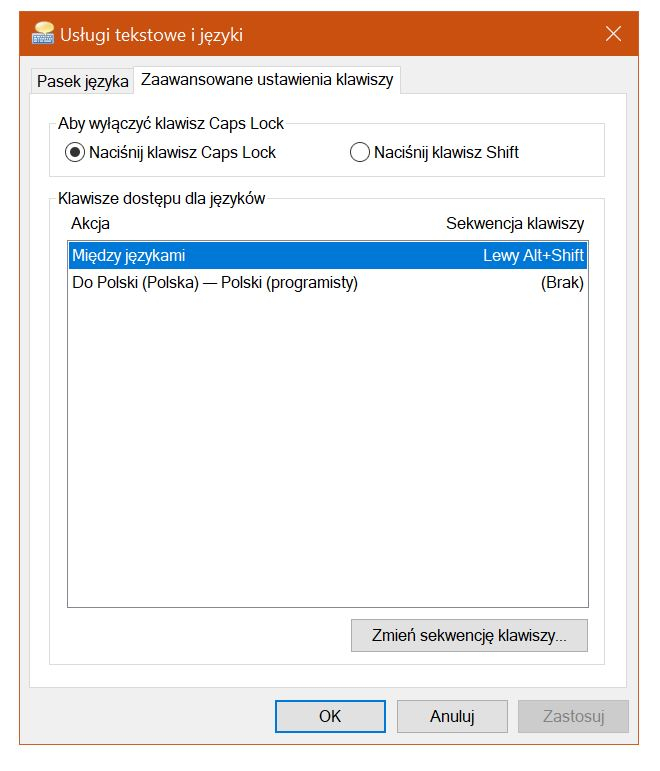
Task: Confirm settings with the OK button
Action: 330,716
